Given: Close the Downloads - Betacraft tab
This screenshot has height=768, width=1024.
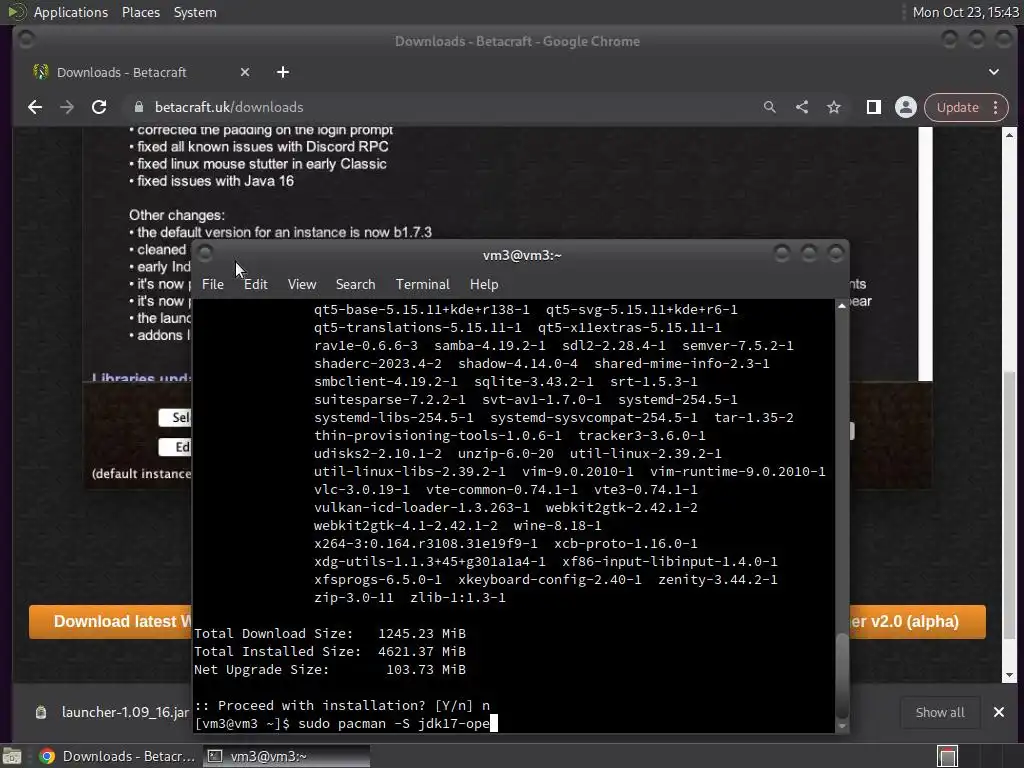Looking at the screenshot, I should coord(245,72).
